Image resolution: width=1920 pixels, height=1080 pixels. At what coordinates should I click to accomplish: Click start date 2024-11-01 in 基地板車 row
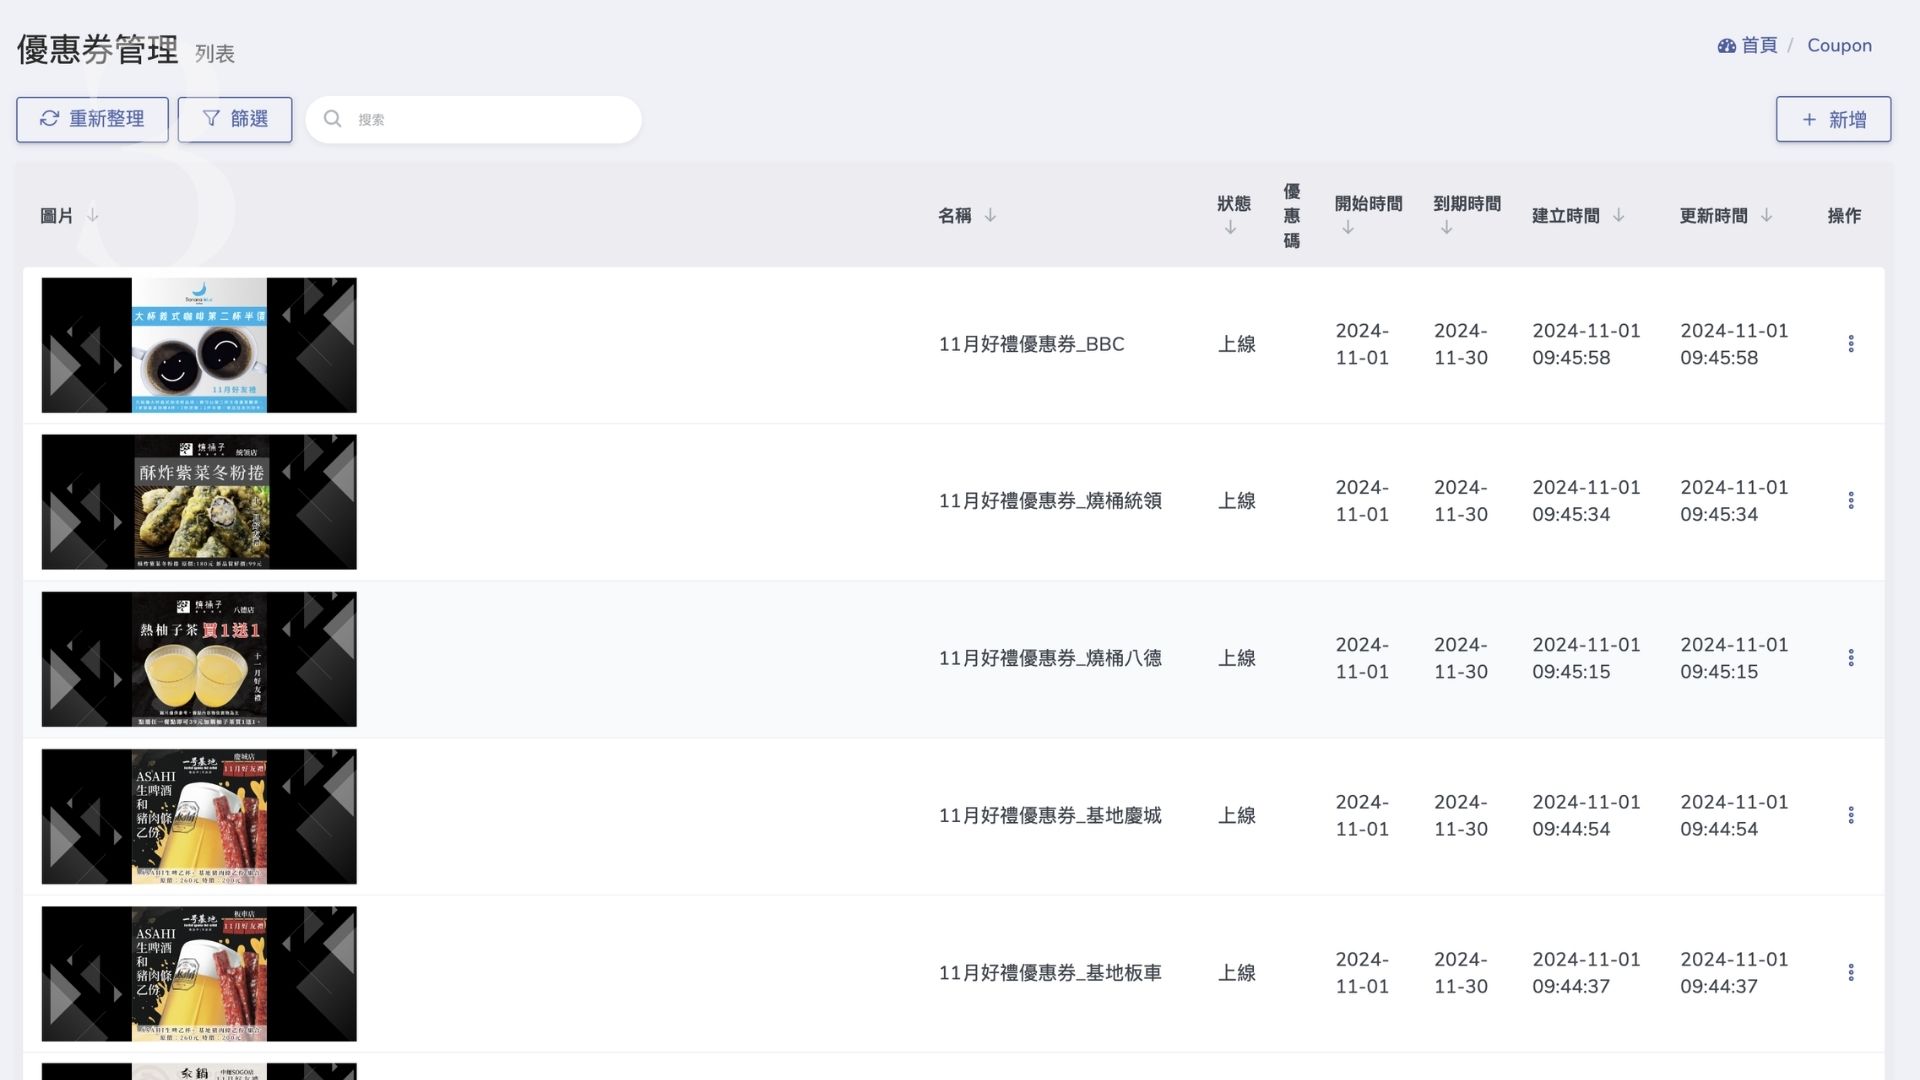pos(1362,973)
